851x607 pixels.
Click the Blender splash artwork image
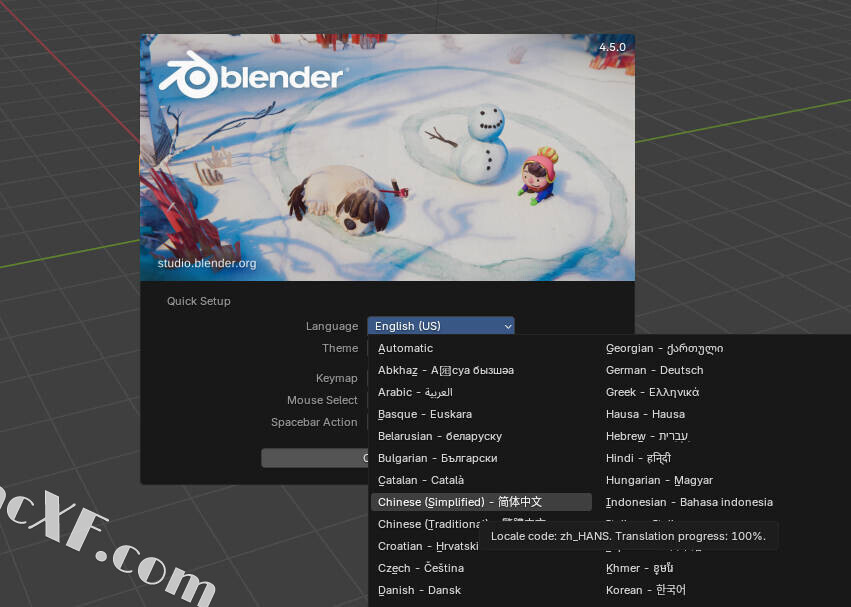(x=388, y=157)
